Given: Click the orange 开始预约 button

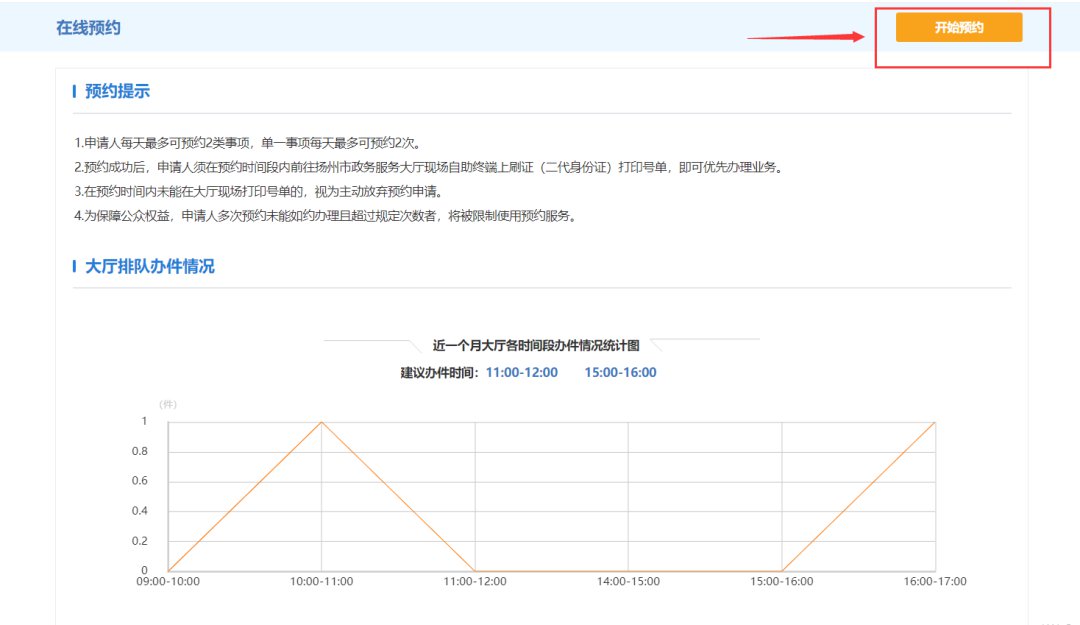Looking at the screenshot, I should tap(958, 28).
